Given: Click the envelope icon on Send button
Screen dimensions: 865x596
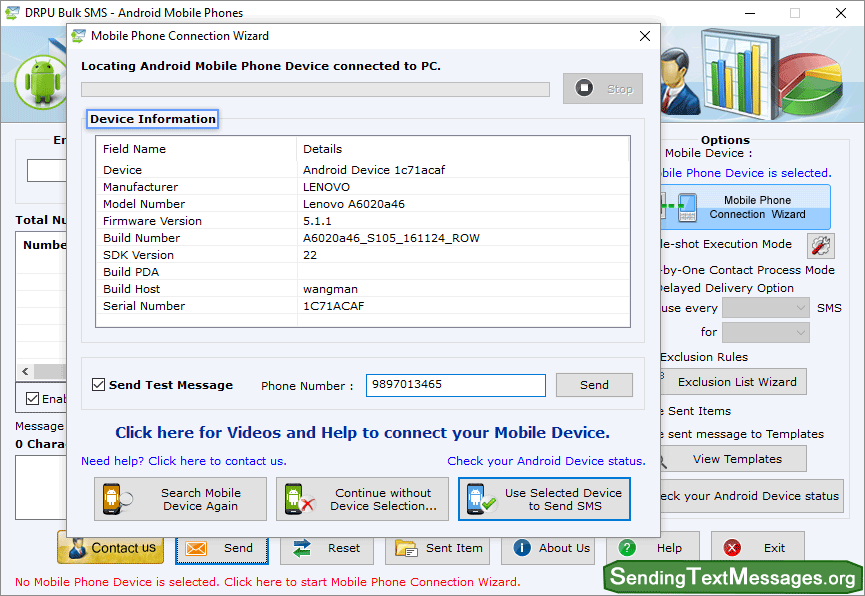Looking at the screenshot, I should [196, 549].
